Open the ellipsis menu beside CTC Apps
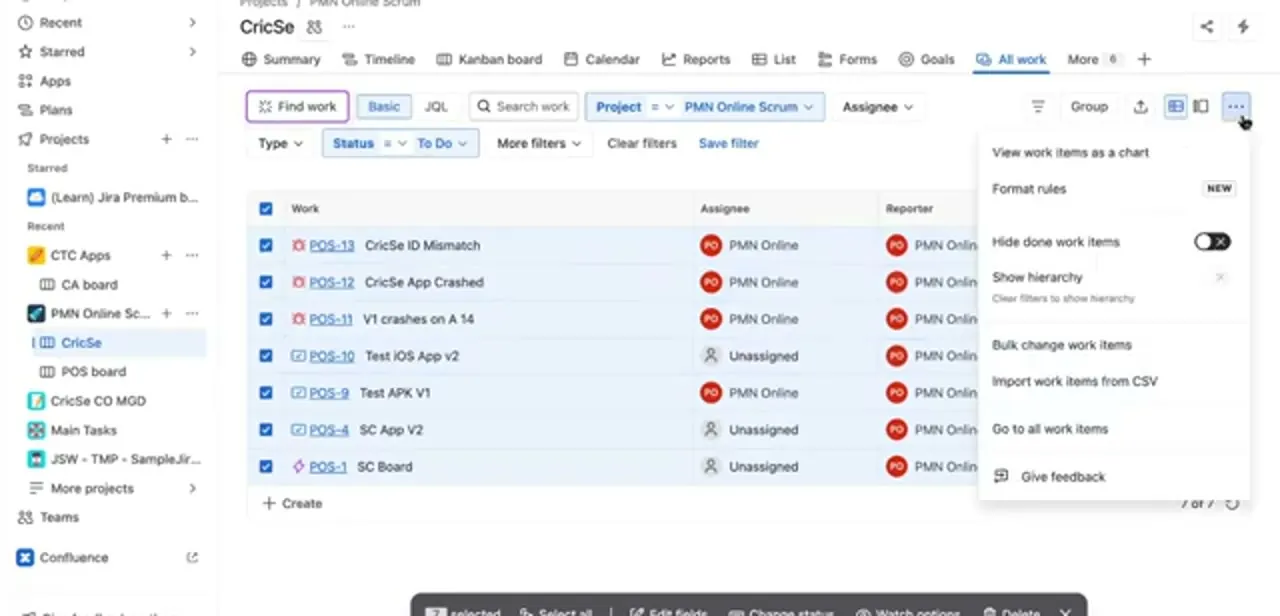 [x=192, y=255]
